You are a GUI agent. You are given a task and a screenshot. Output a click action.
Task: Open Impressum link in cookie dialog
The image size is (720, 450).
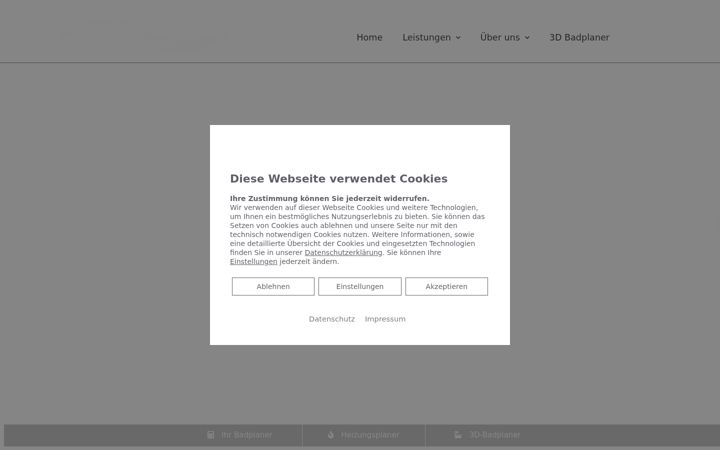pos(385,319)
